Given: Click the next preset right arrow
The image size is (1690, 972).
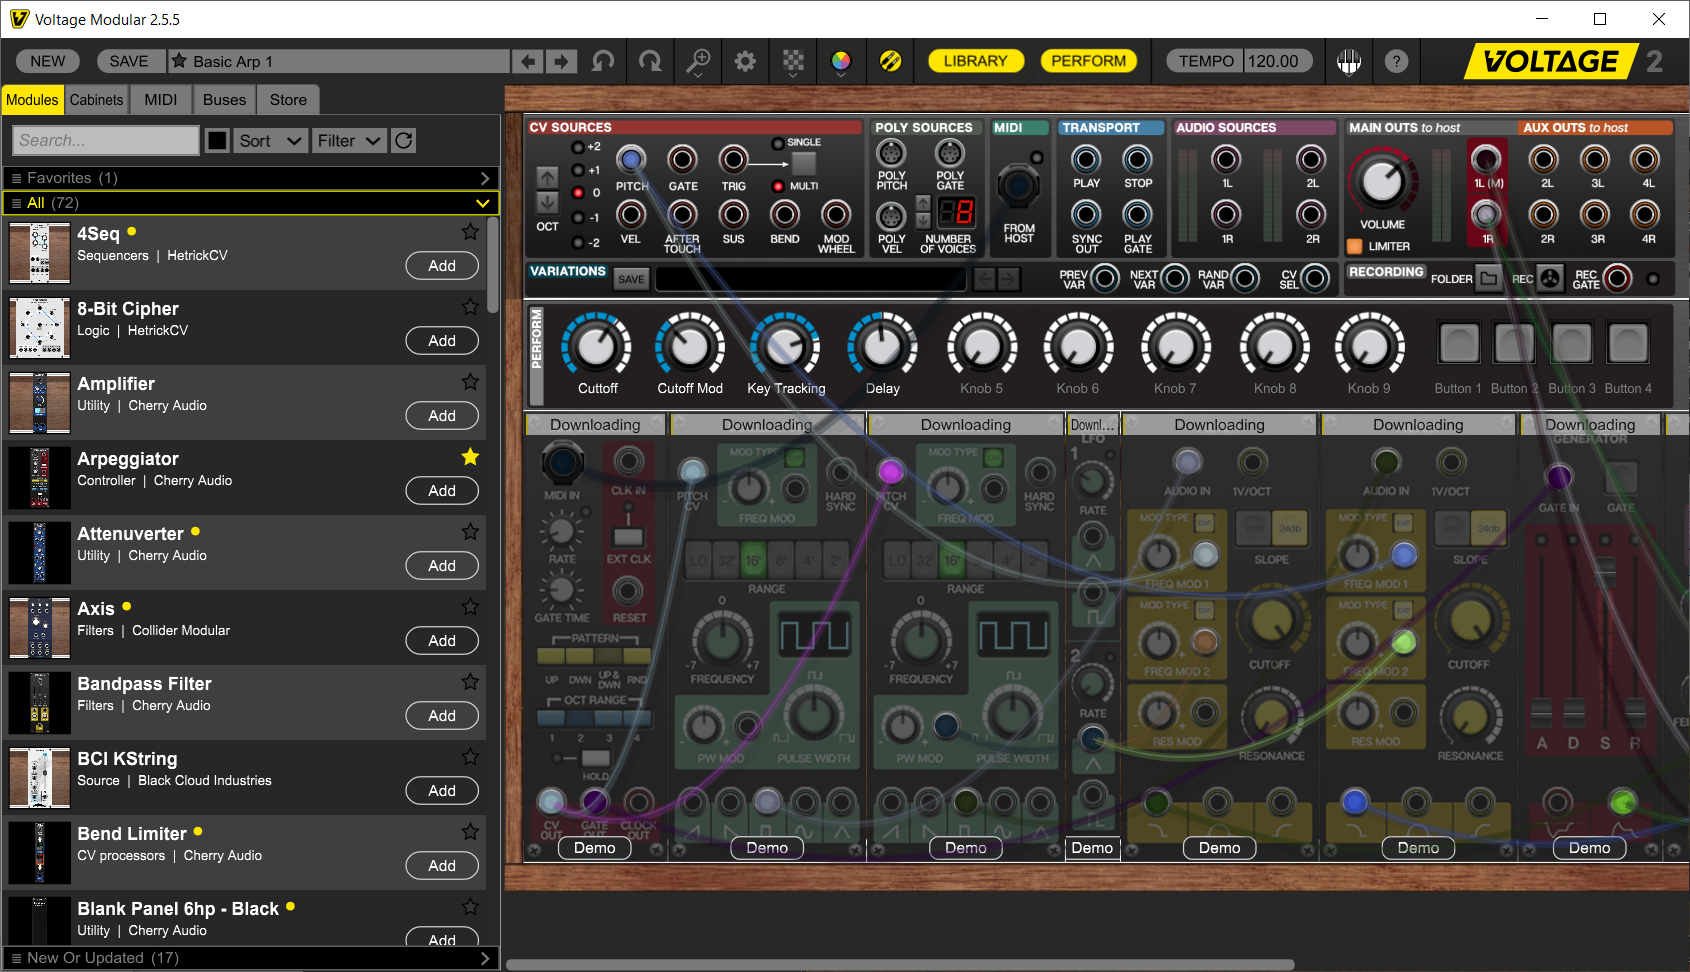Looking at the screenshot, I should (x=562, y=61).
